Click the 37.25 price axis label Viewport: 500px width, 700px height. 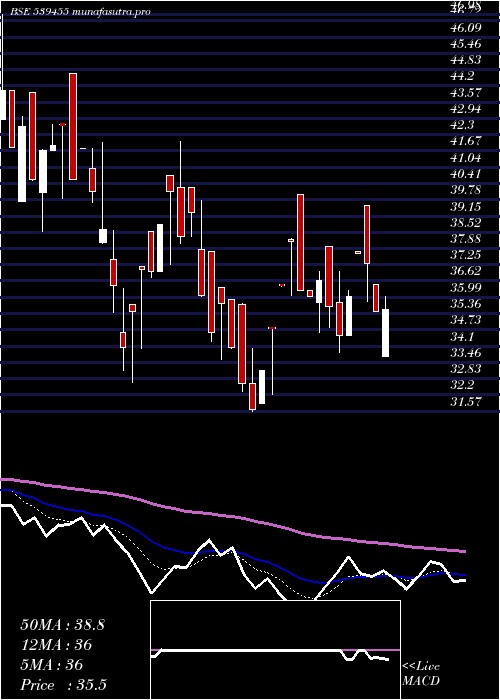(466, 255)
